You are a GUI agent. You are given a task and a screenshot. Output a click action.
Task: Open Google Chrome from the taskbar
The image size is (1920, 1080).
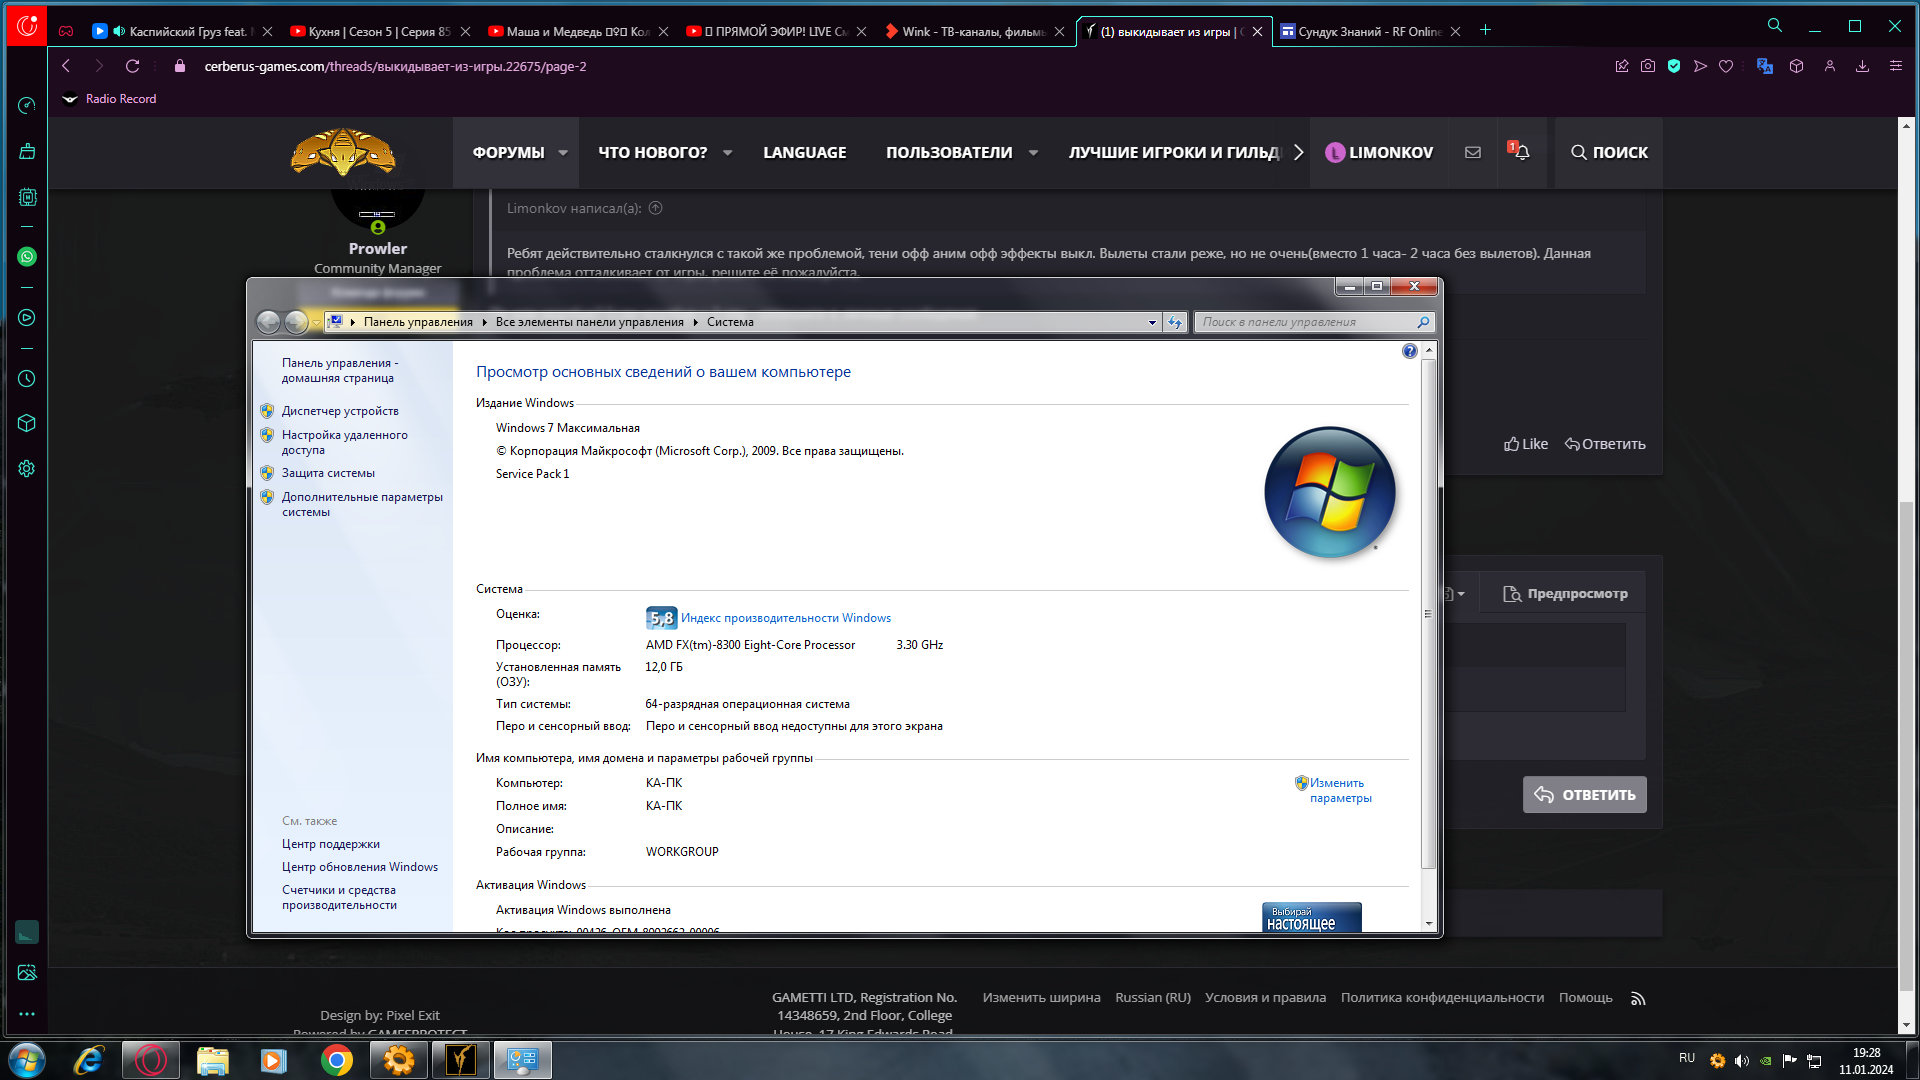coord(337,1060)
